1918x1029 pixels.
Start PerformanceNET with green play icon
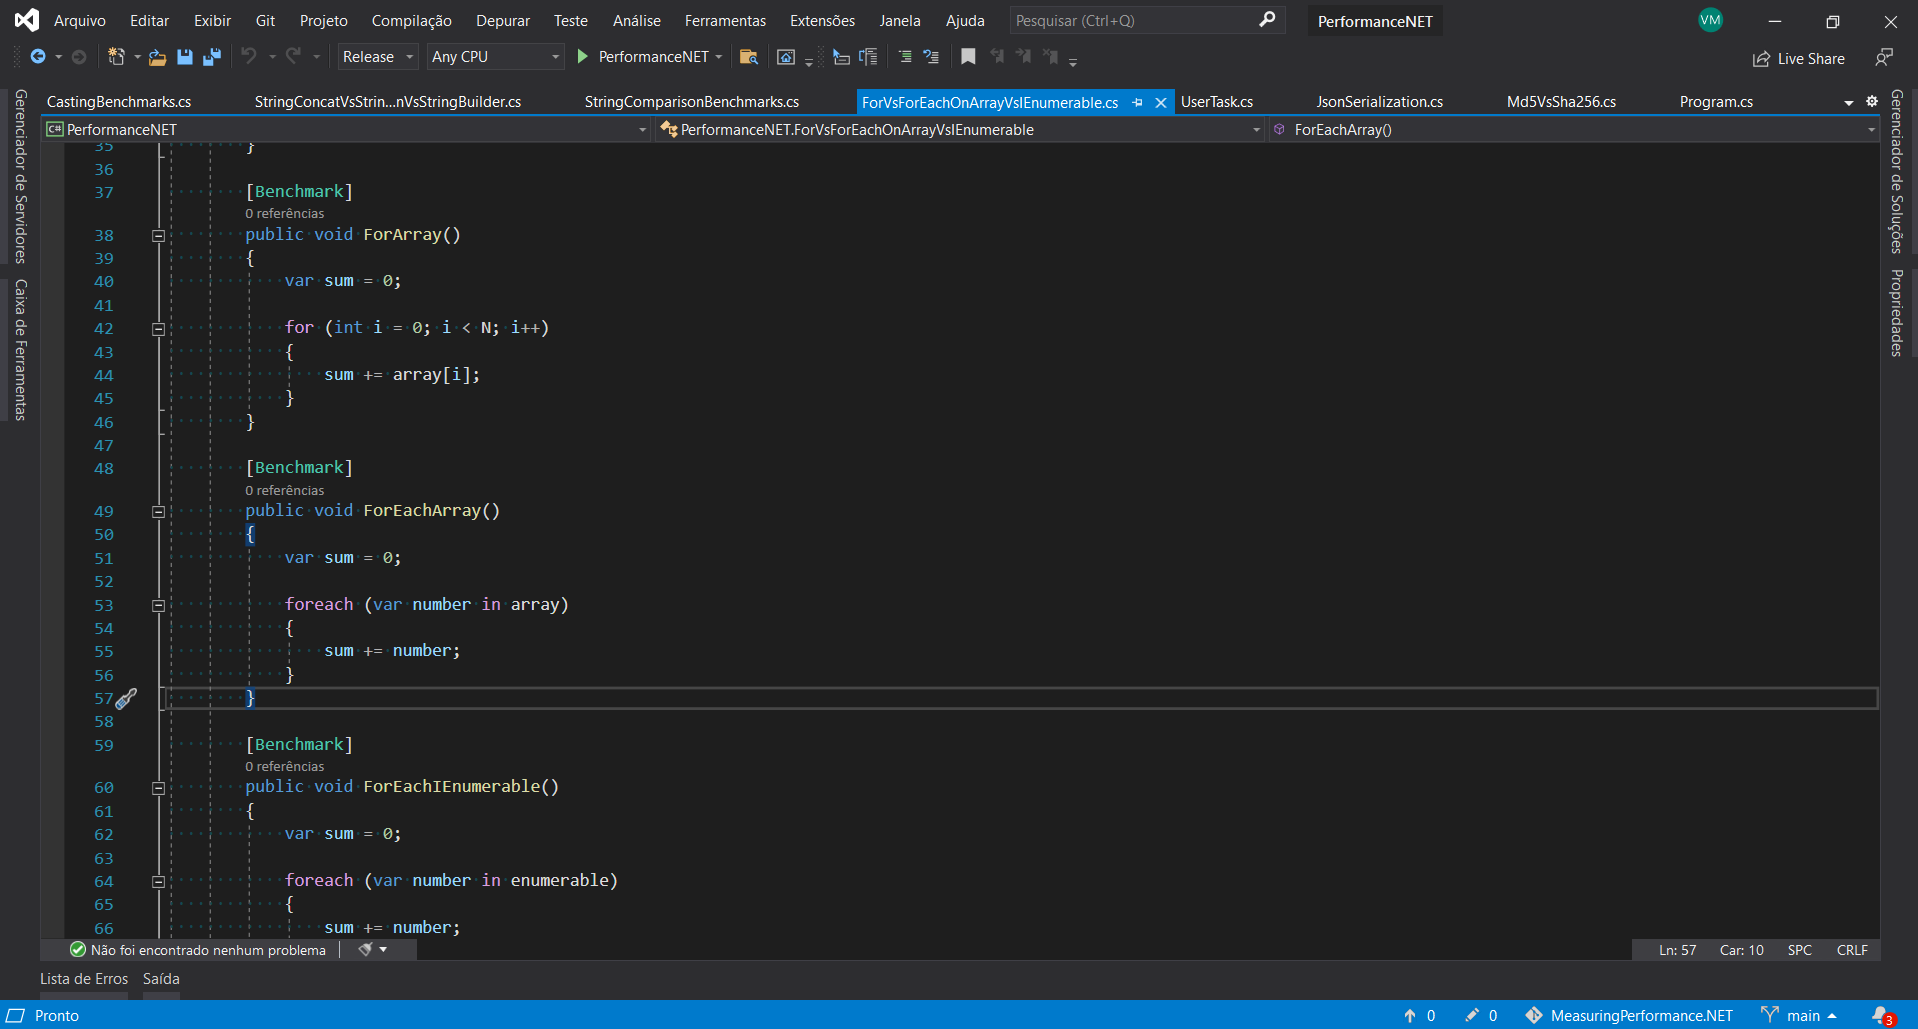[x=583, y=57]
